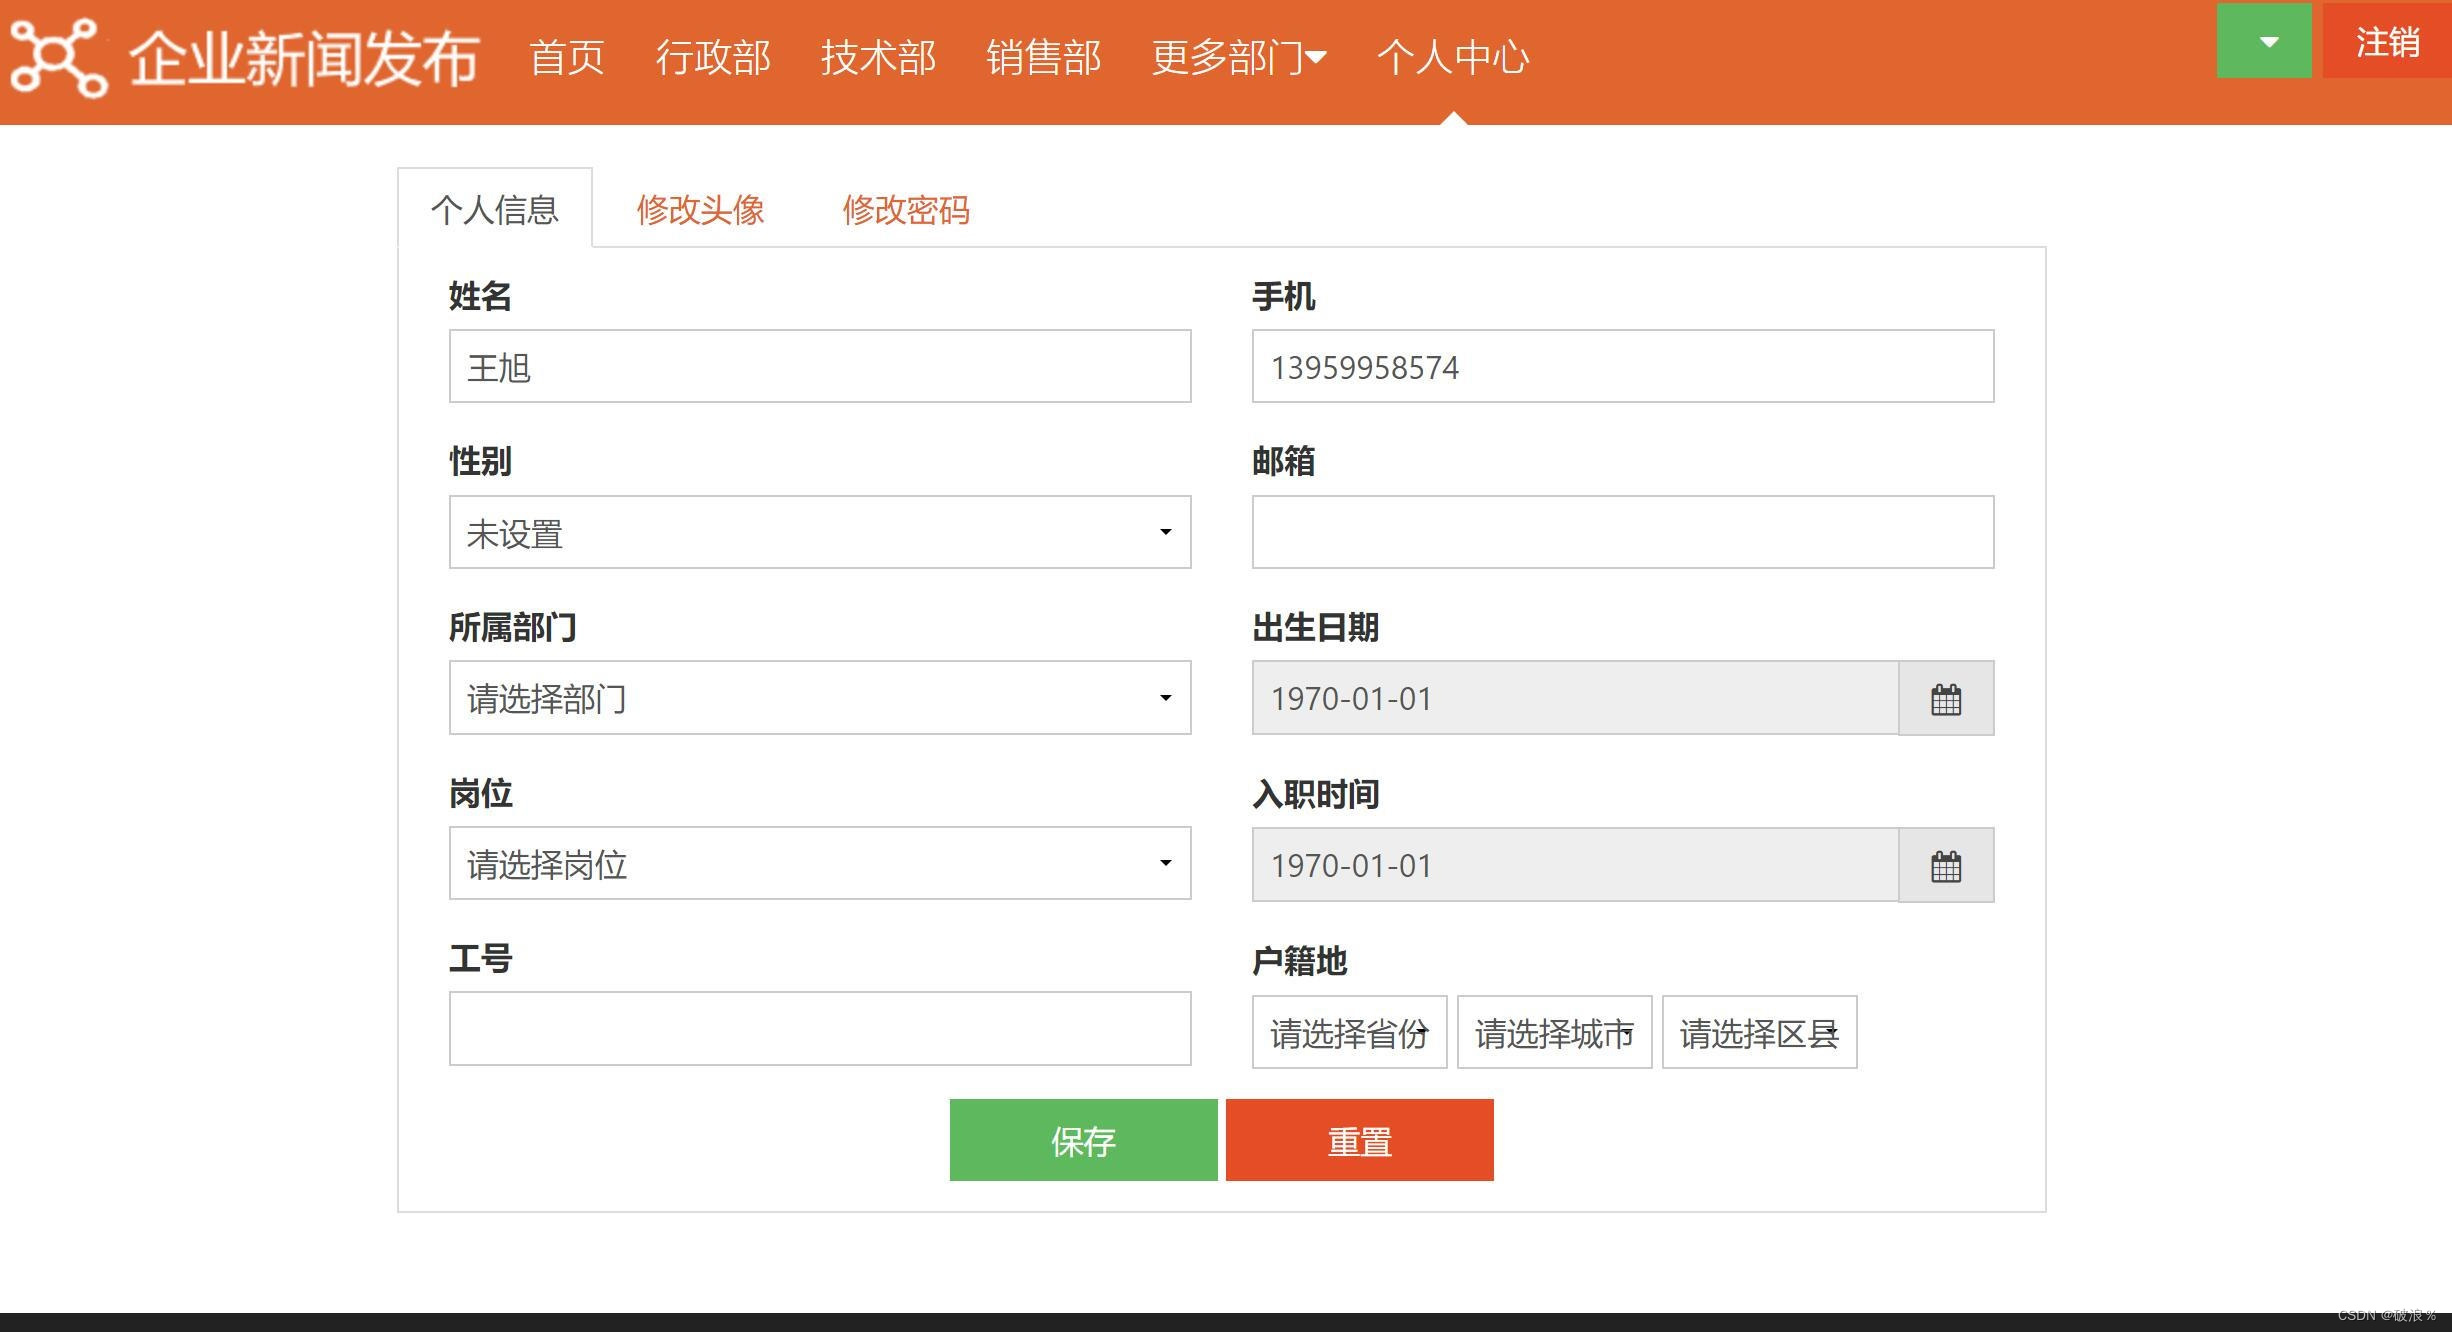Switch to the 个人信息 tab
2452x1332 pixels.
coord(495,208)
